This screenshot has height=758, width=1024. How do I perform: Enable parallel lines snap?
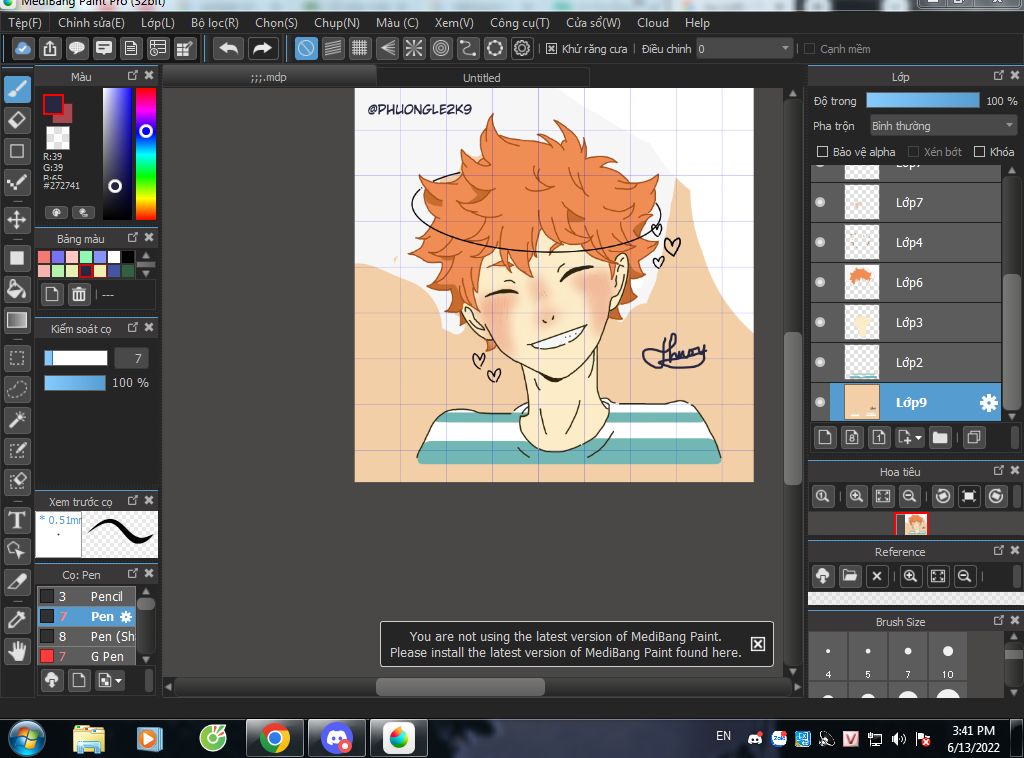333,48
